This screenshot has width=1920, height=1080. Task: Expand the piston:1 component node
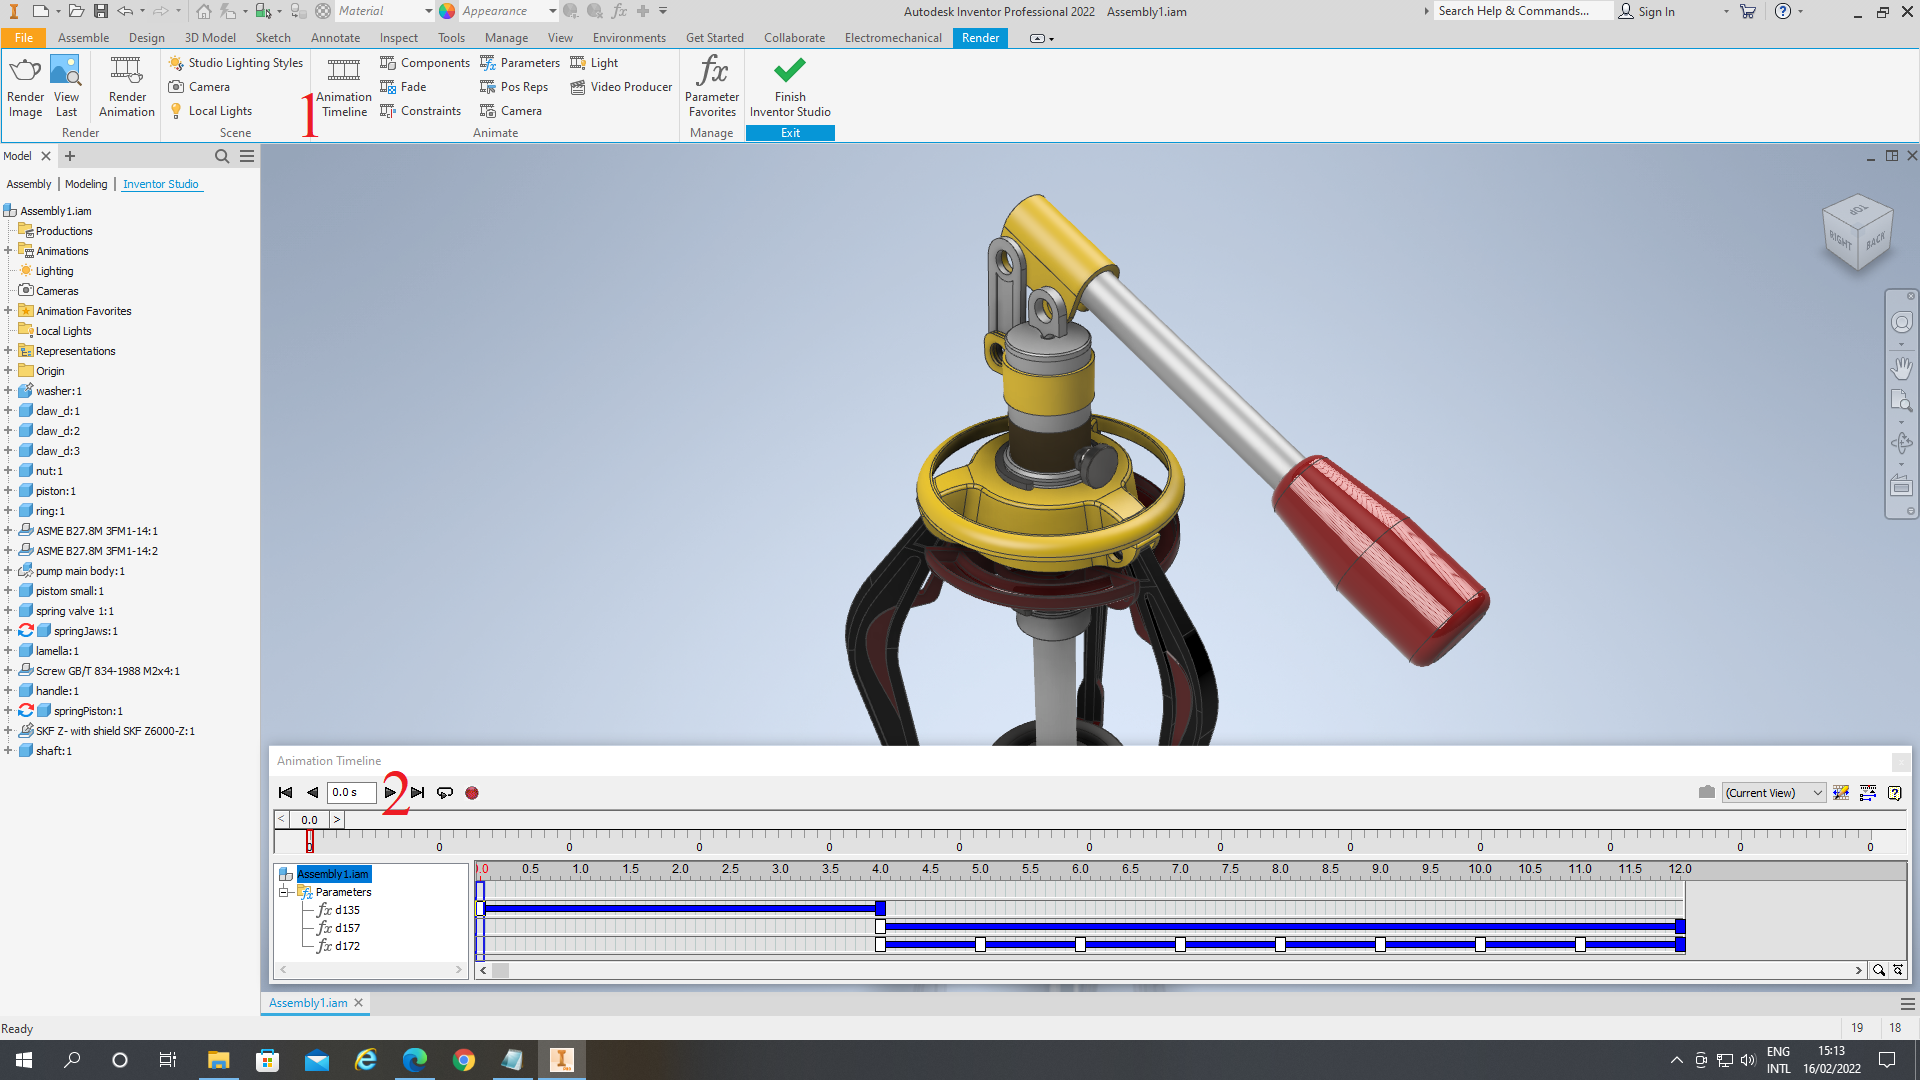pyautogui.click(x=8, y=491)
